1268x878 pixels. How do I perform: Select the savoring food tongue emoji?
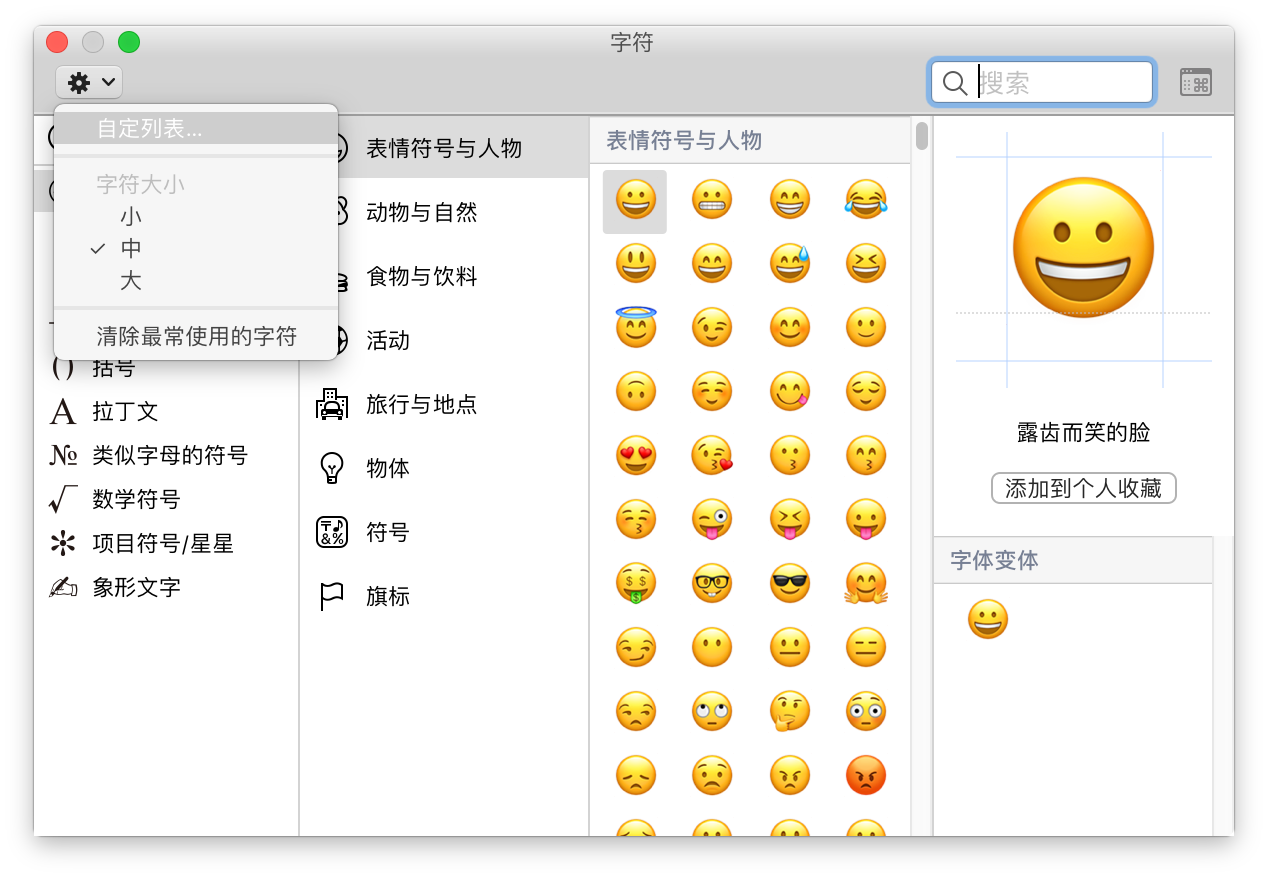pos(790,391)
